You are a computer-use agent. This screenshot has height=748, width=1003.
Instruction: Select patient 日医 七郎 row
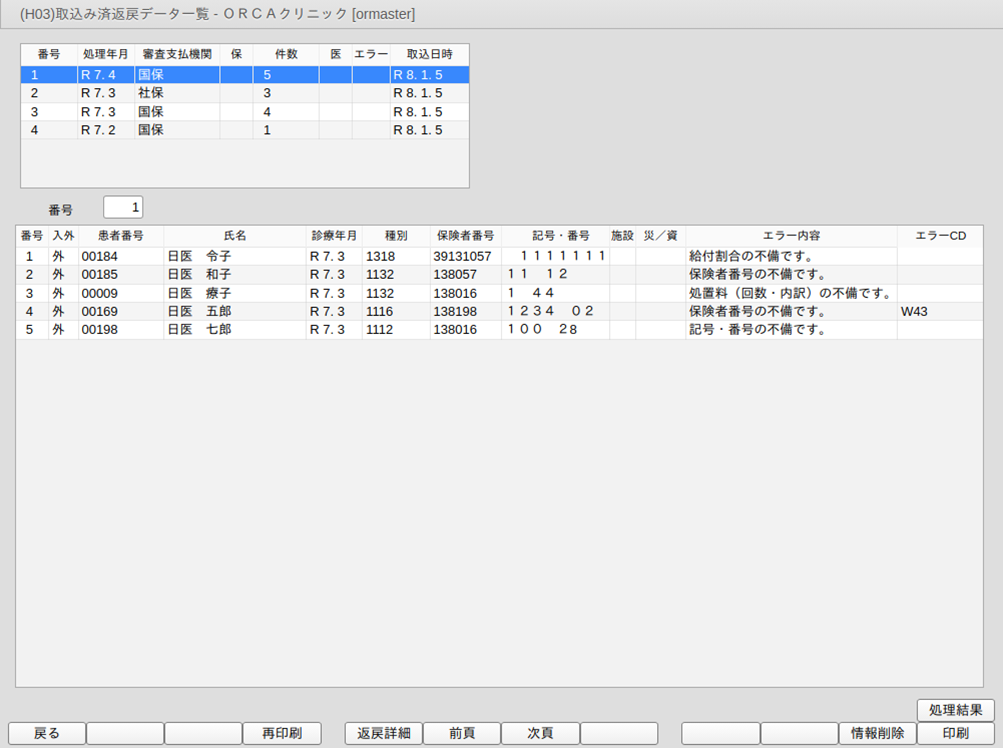498,330
